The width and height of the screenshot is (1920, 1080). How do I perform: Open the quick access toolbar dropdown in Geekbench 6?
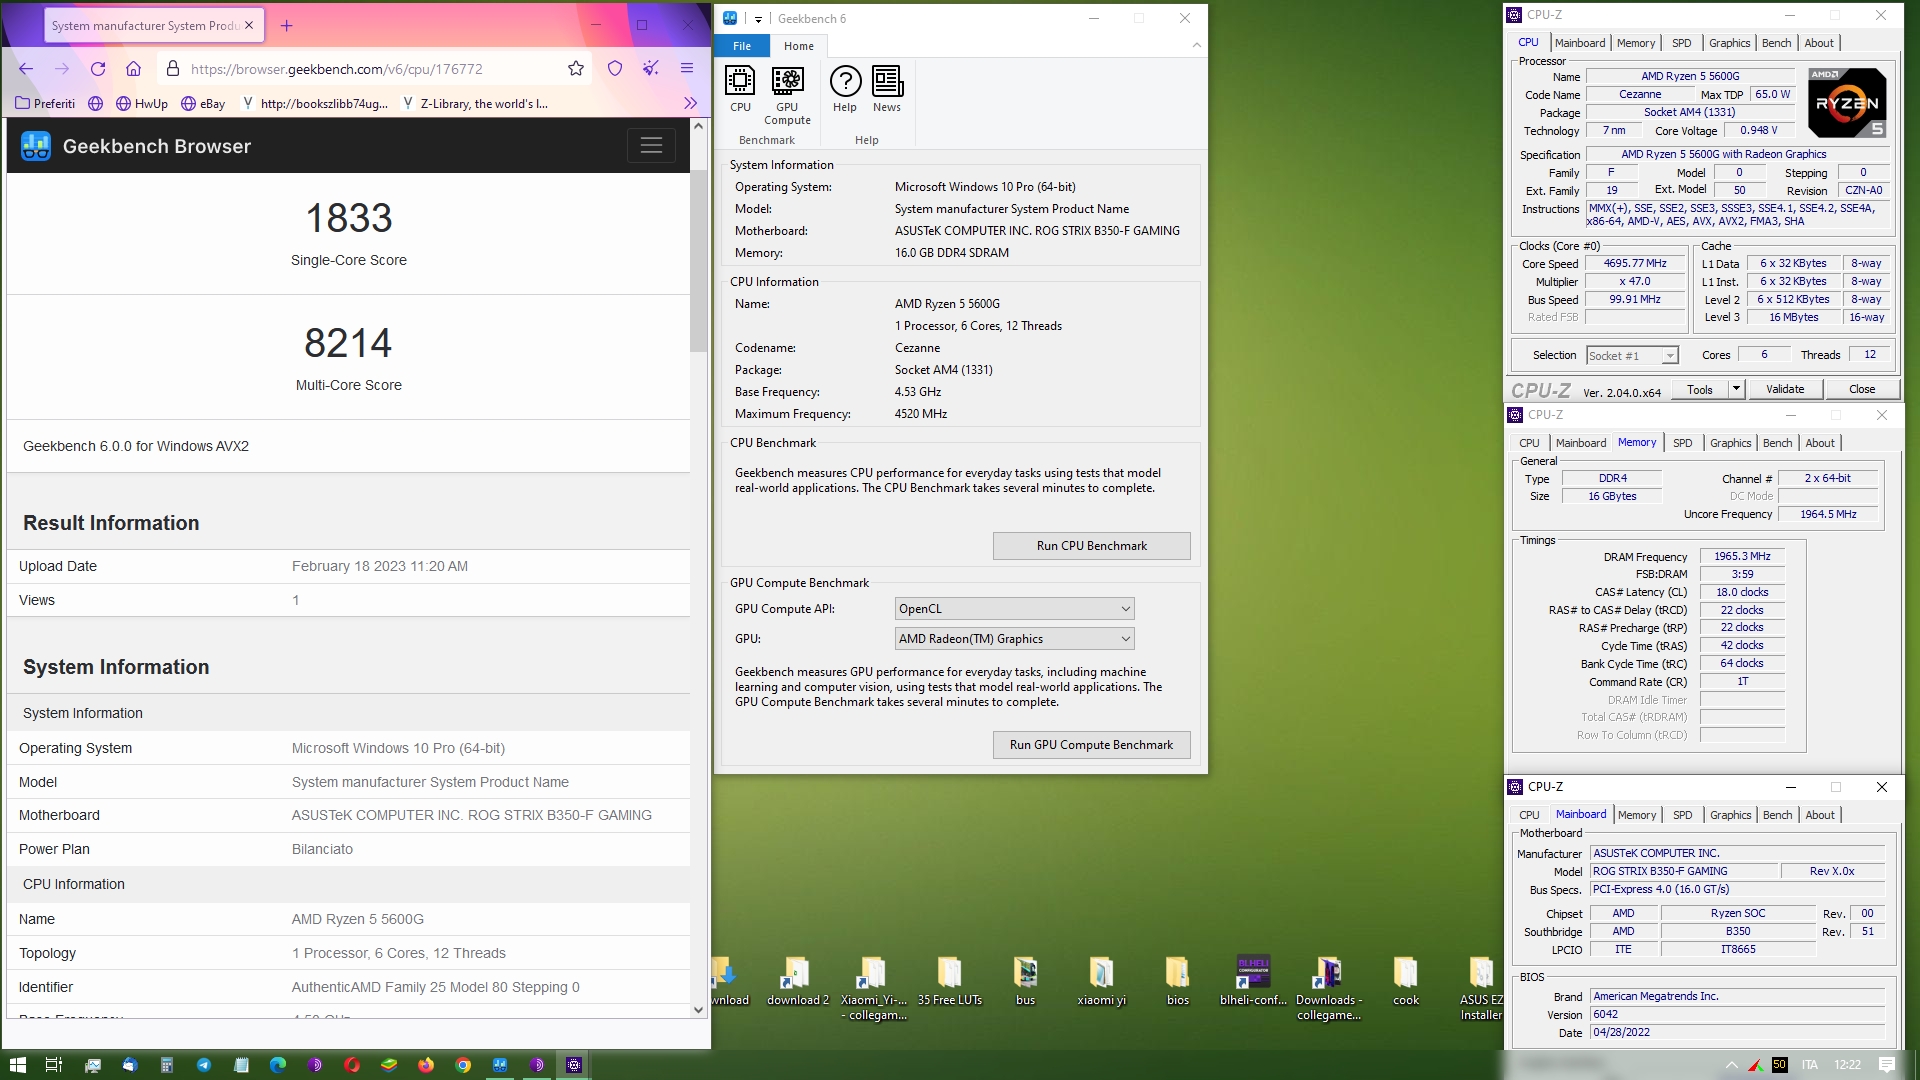[x=758, y=19]
